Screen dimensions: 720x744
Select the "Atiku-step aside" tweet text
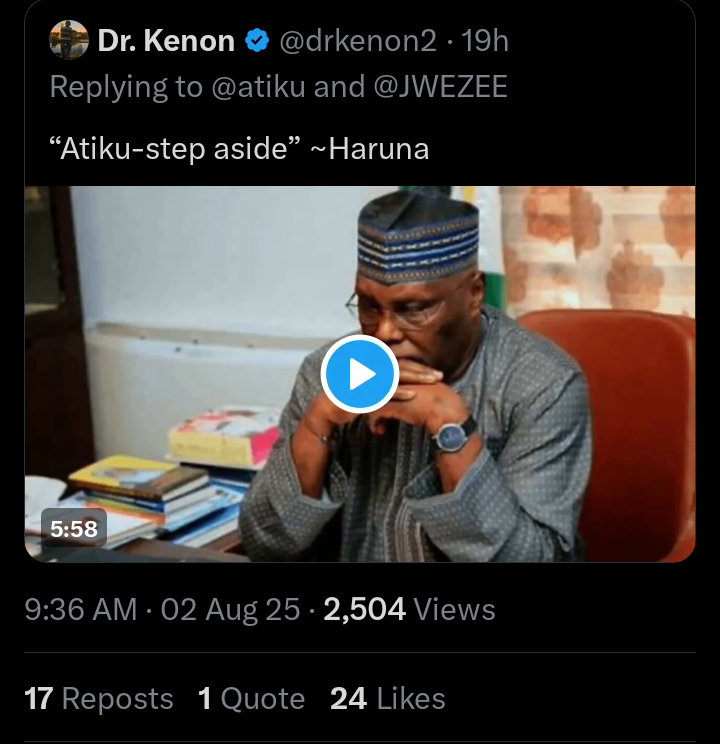(238, 150)
